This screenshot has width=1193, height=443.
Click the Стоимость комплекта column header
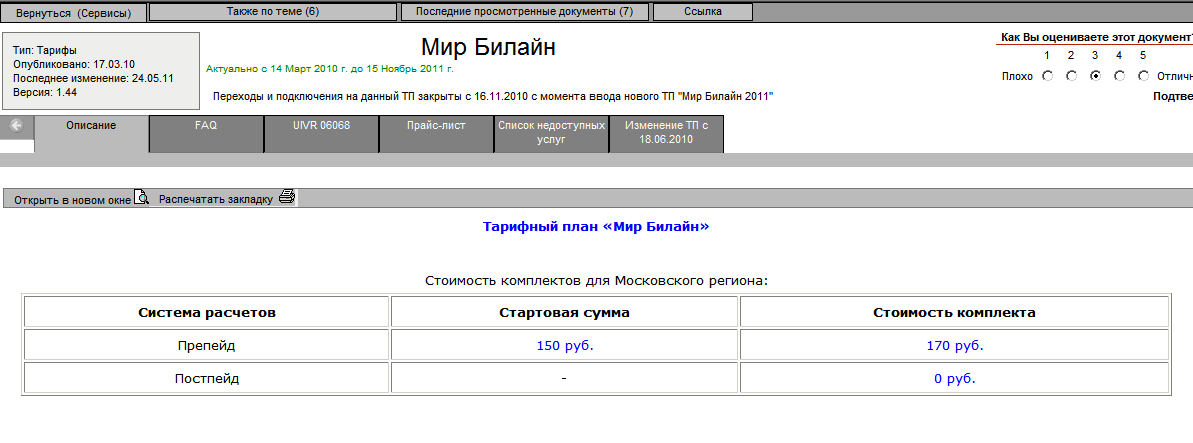955,312
